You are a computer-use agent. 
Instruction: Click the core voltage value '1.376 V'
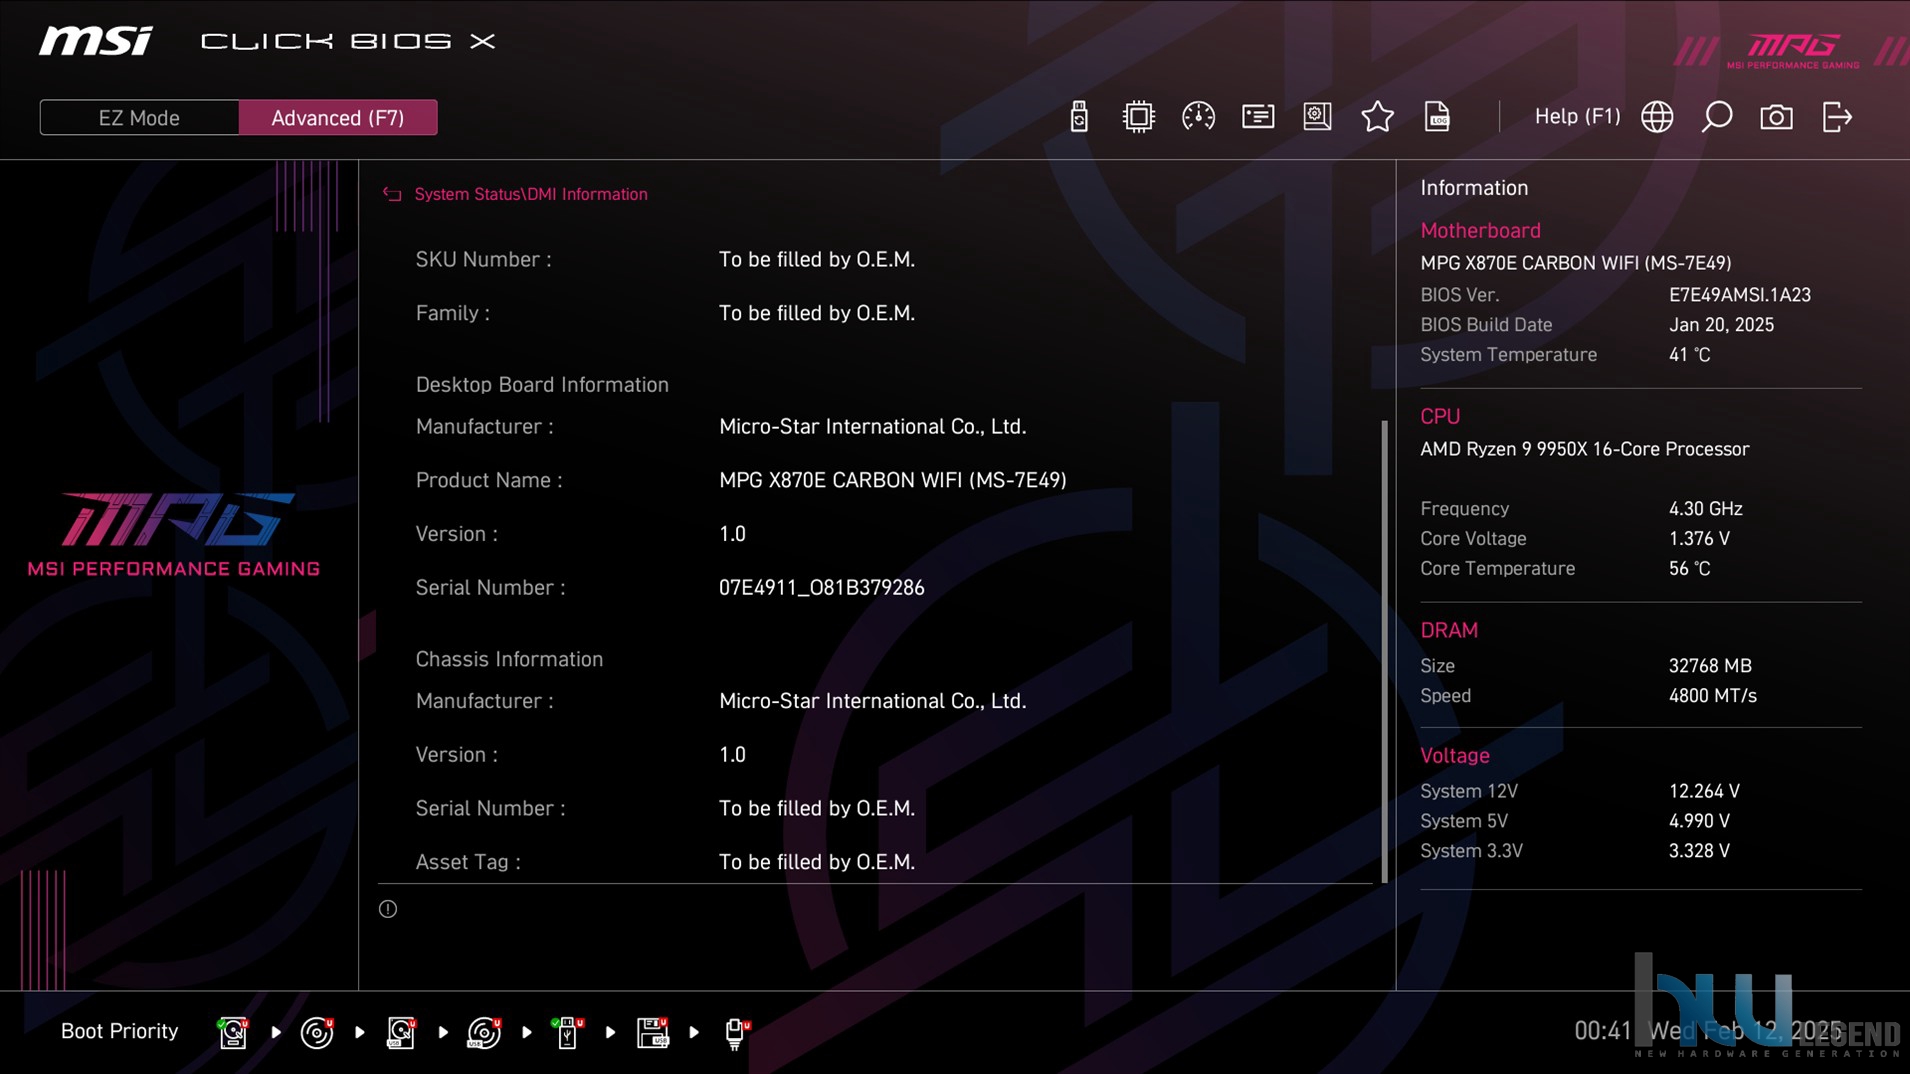1699,539
